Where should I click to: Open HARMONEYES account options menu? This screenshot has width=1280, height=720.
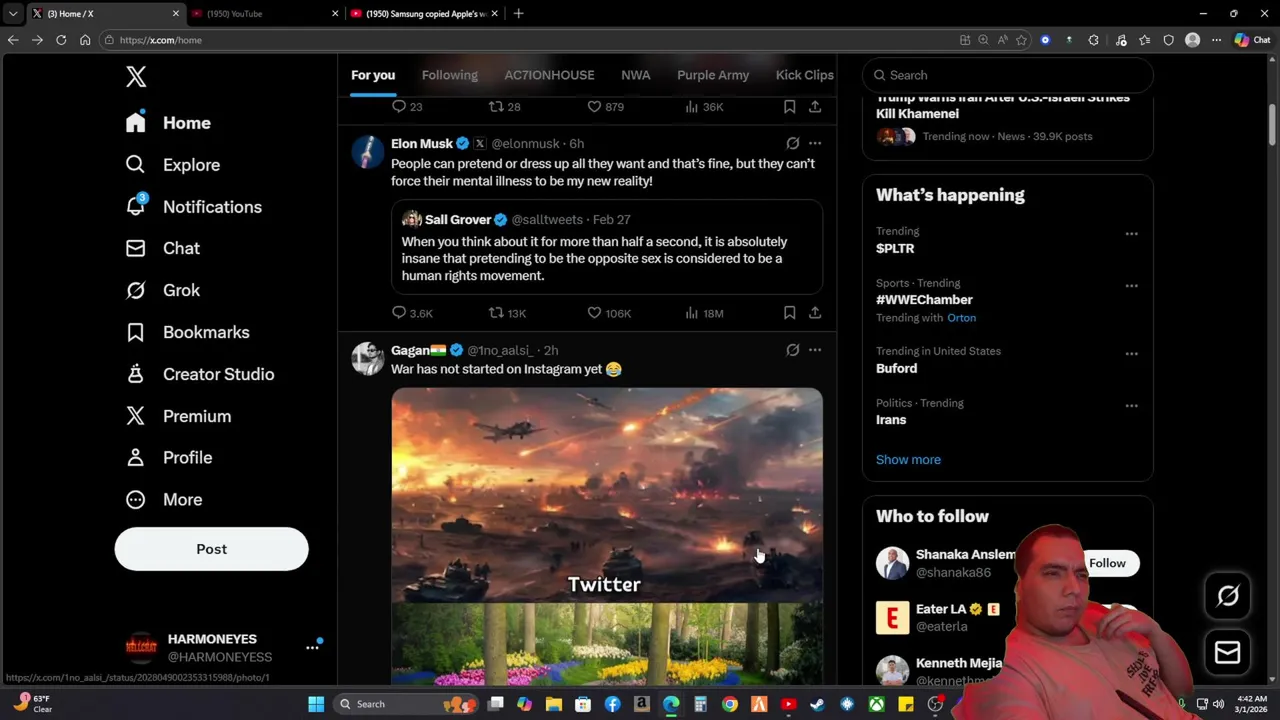[x=312, y=648]
